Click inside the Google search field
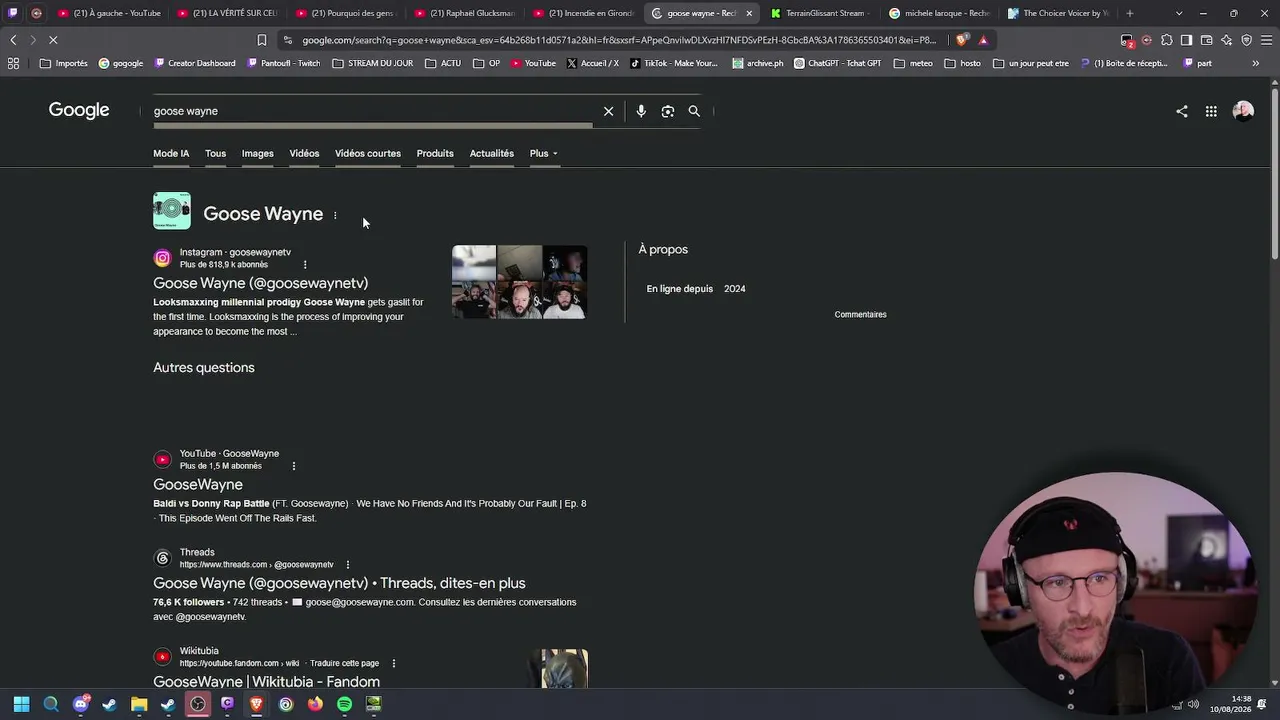 click(x=370, y=111)
